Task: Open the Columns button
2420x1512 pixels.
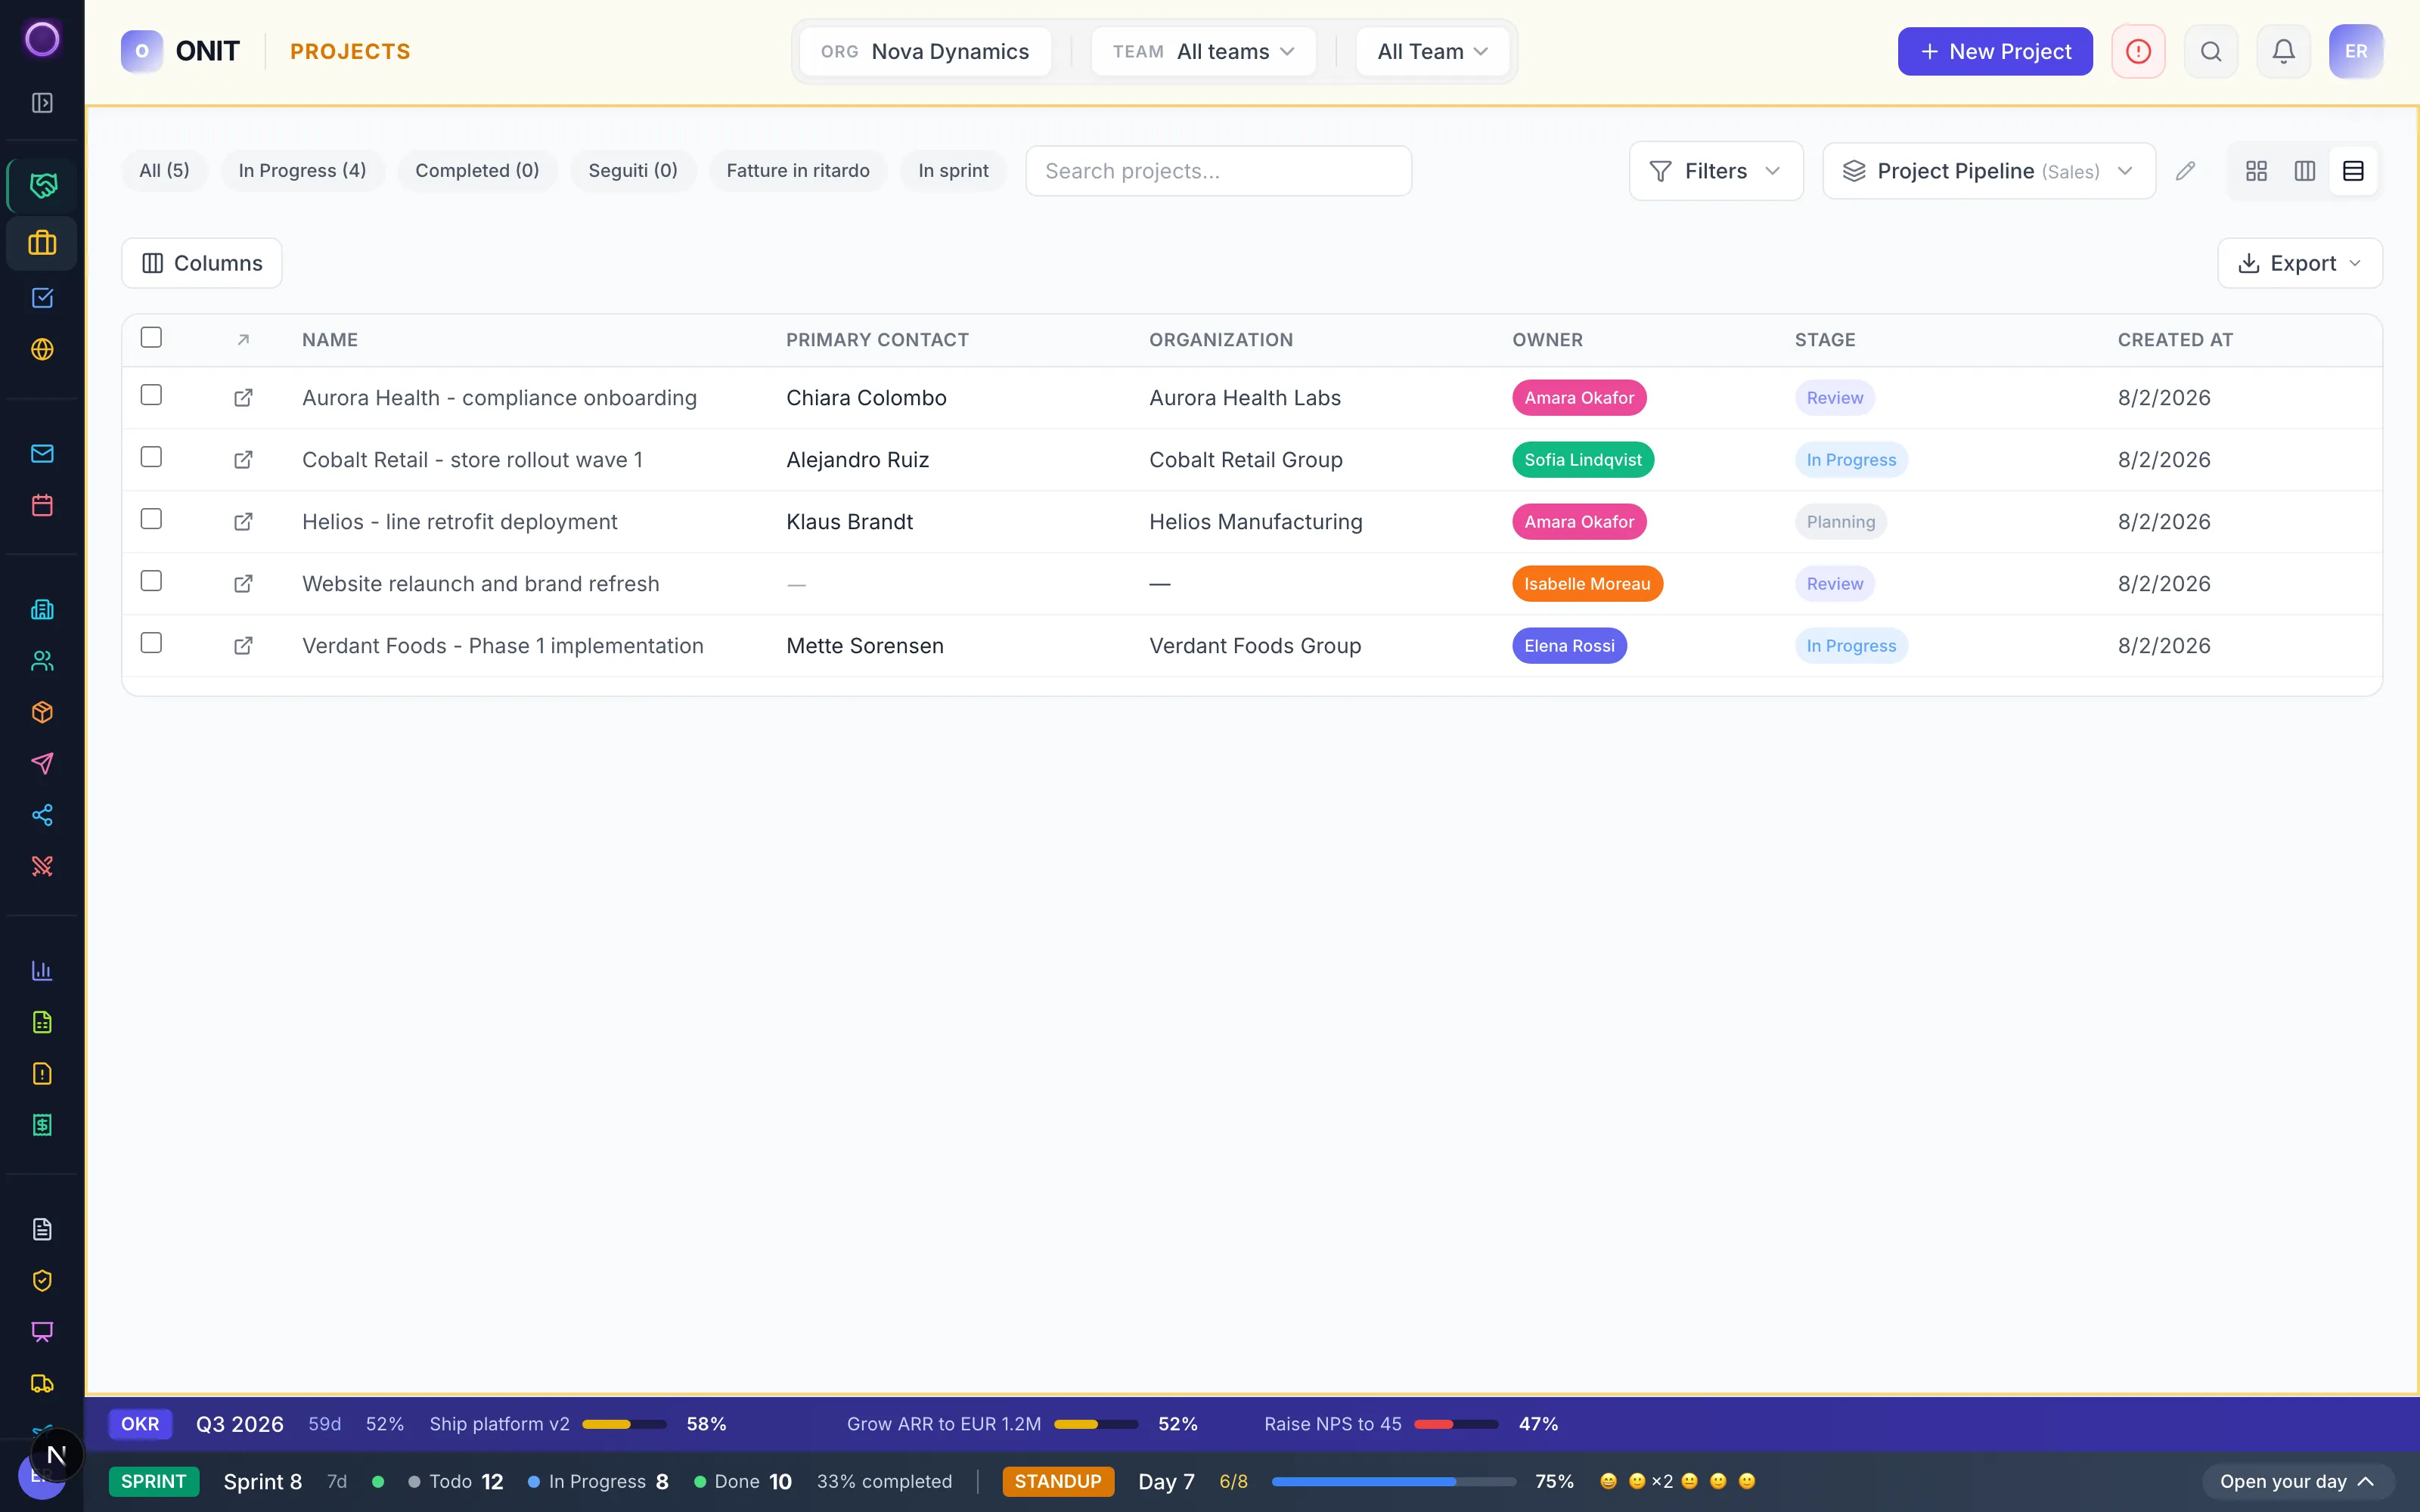Action: pos(202,263)
